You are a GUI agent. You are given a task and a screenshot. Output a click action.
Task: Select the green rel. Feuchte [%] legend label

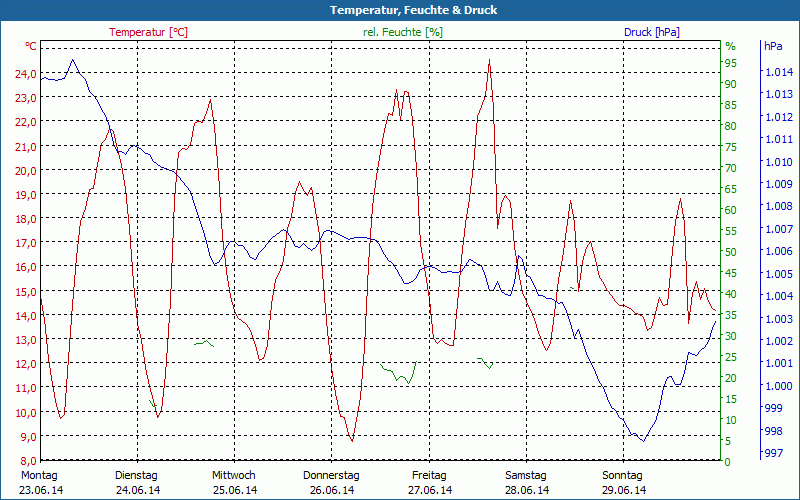pyautogui.click(x=403, y=32)
